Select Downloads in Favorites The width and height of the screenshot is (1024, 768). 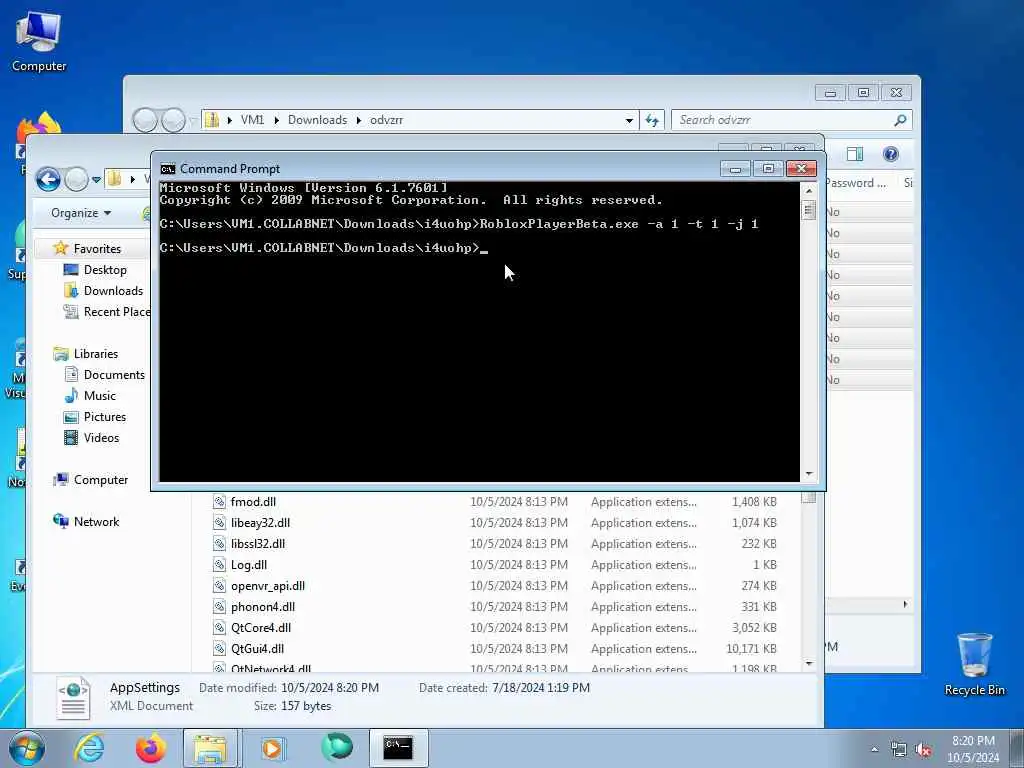click(113, 291)
